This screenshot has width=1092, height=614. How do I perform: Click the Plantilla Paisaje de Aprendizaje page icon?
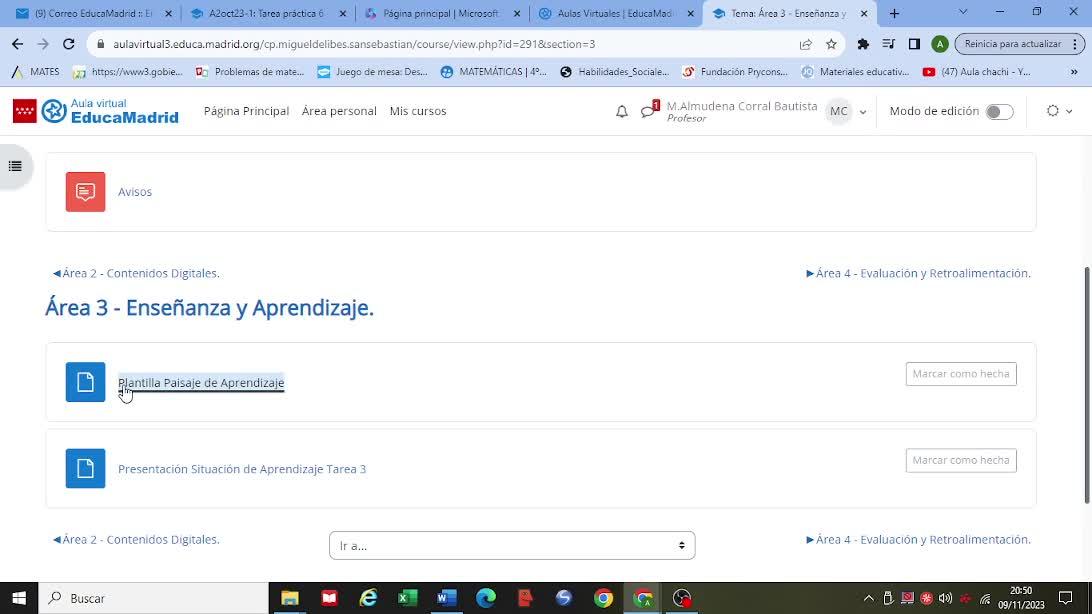tap(85, 382)
